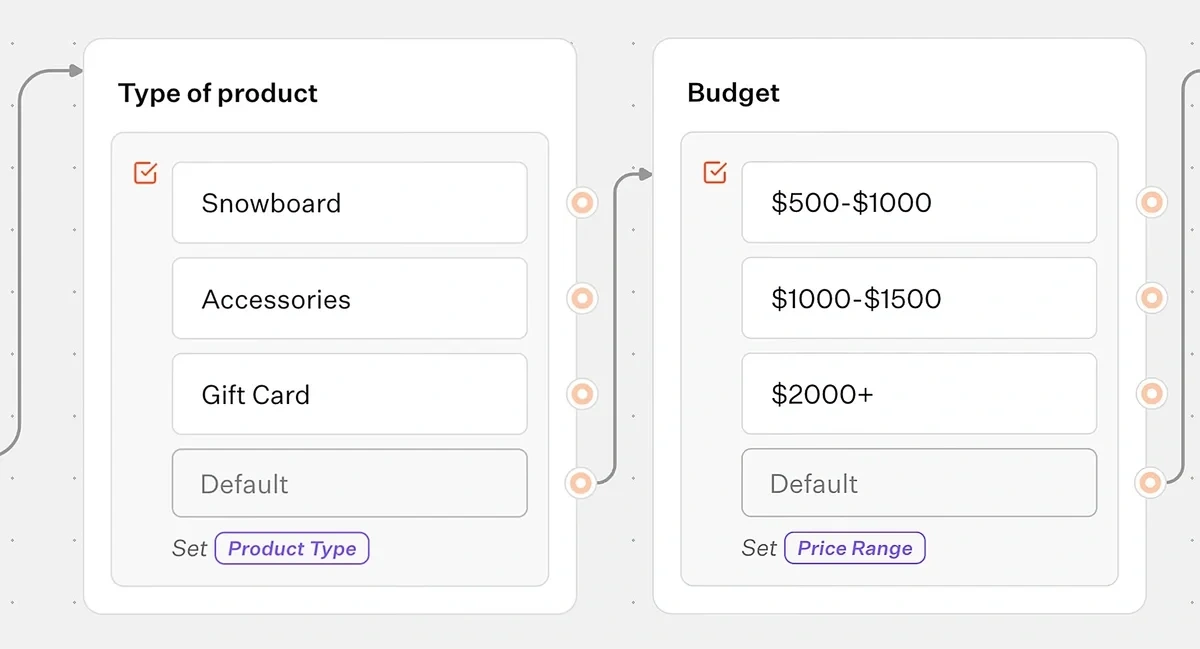Select the Accessories option
The width and height of the screenshot is (1200, 649).
(349, 298)
